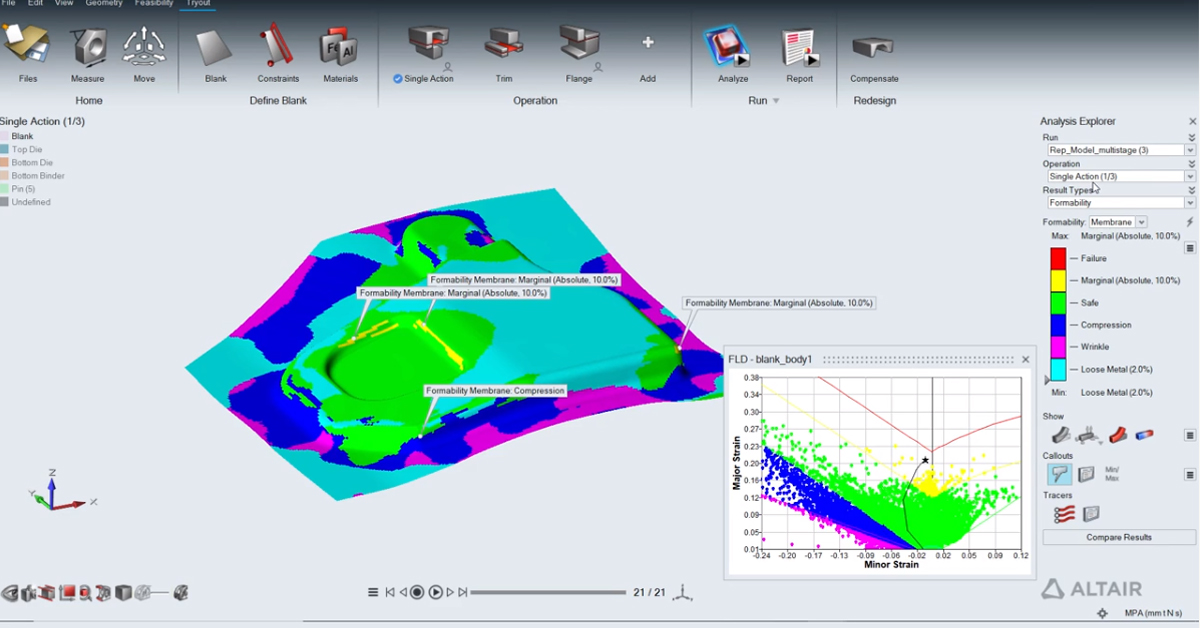Switch to the Feasibility tab
The width and height of the screenshot is (1200, 628).
(x=154, y=4)
